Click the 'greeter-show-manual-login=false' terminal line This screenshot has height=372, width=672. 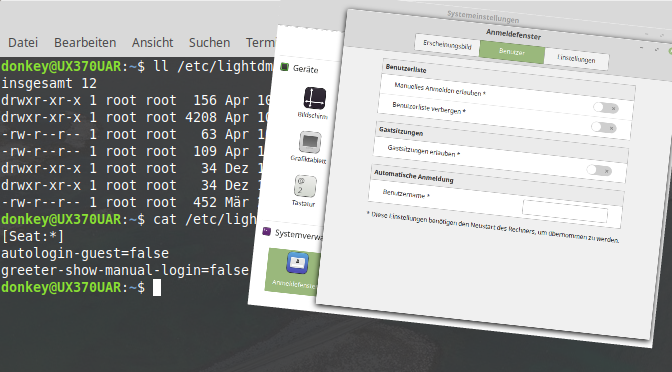coord(125,270)
